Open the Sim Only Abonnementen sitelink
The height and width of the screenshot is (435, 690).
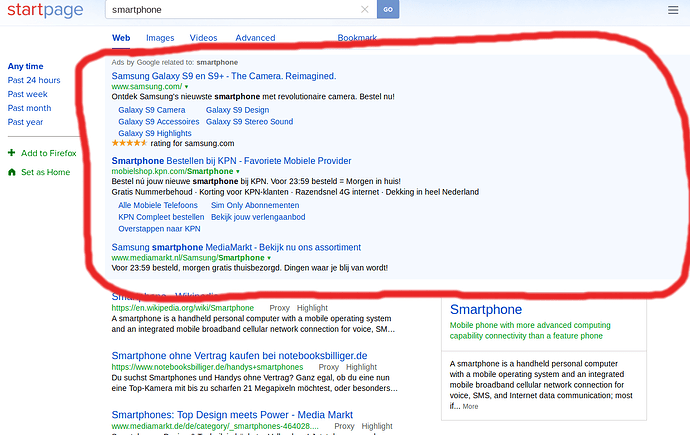pyautogui.click(x=255, y=205)
